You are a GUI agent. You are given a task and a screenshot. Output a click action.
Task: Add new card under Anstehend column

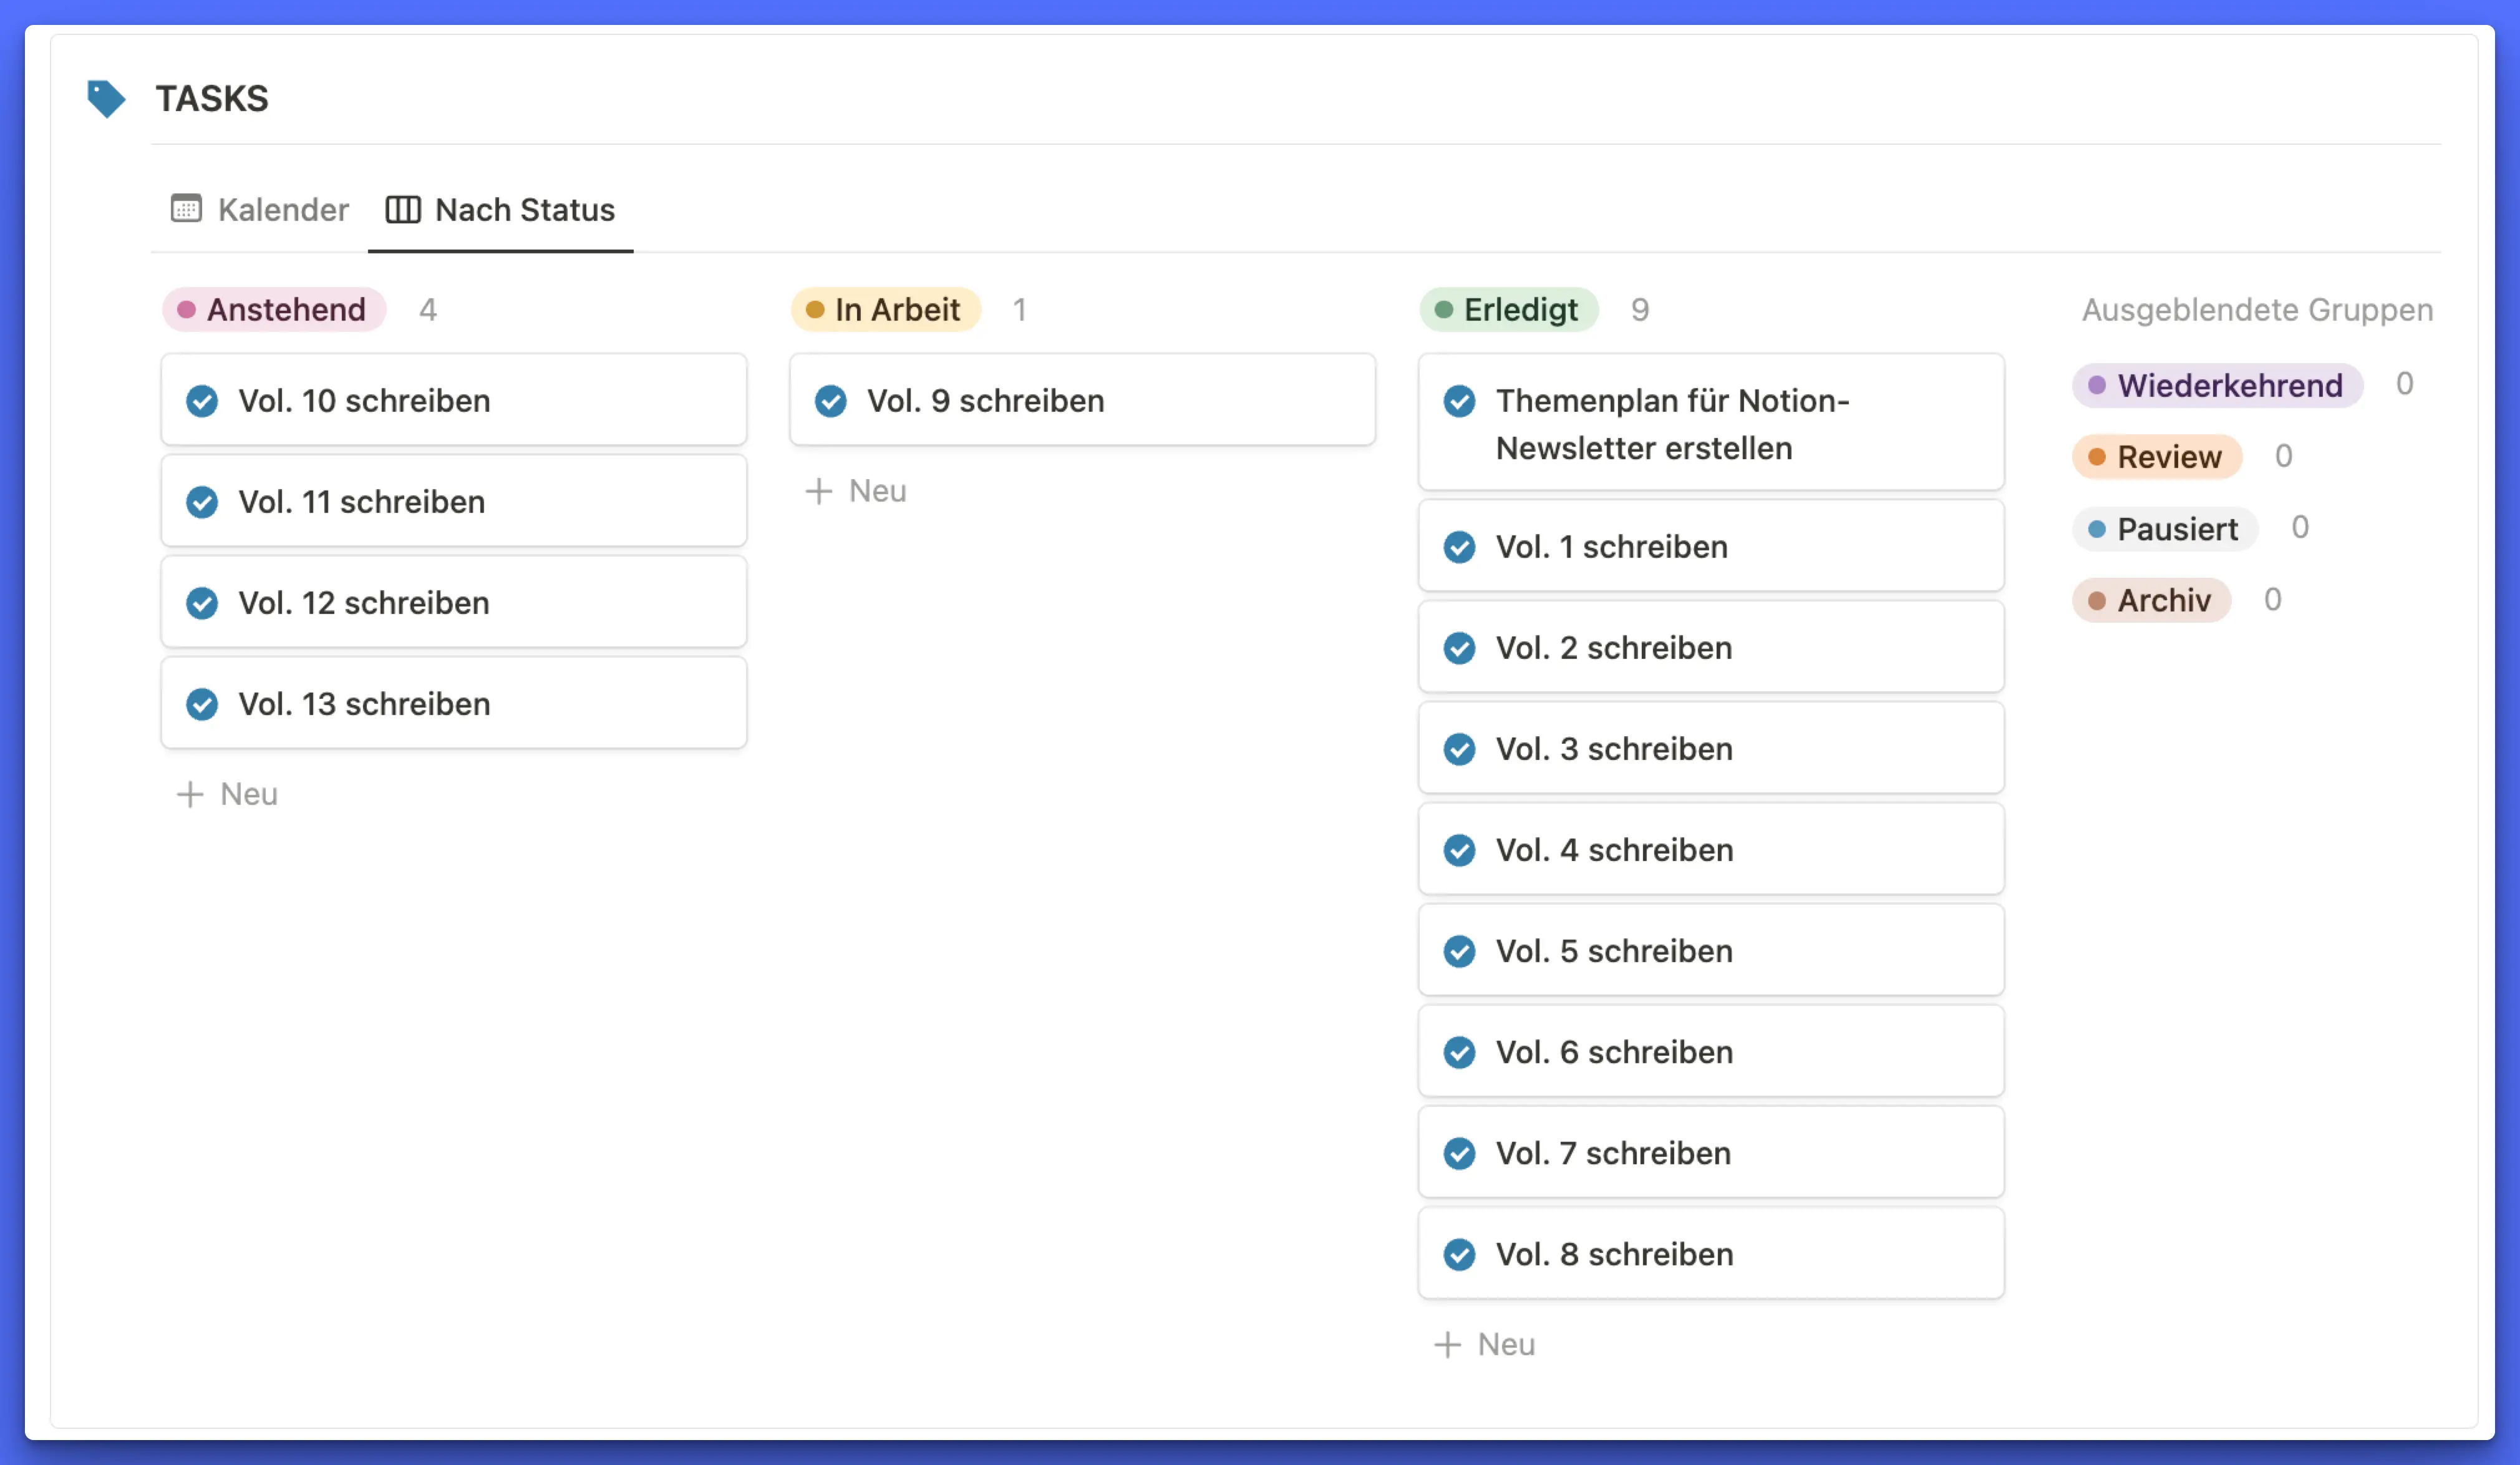(228, 794)
